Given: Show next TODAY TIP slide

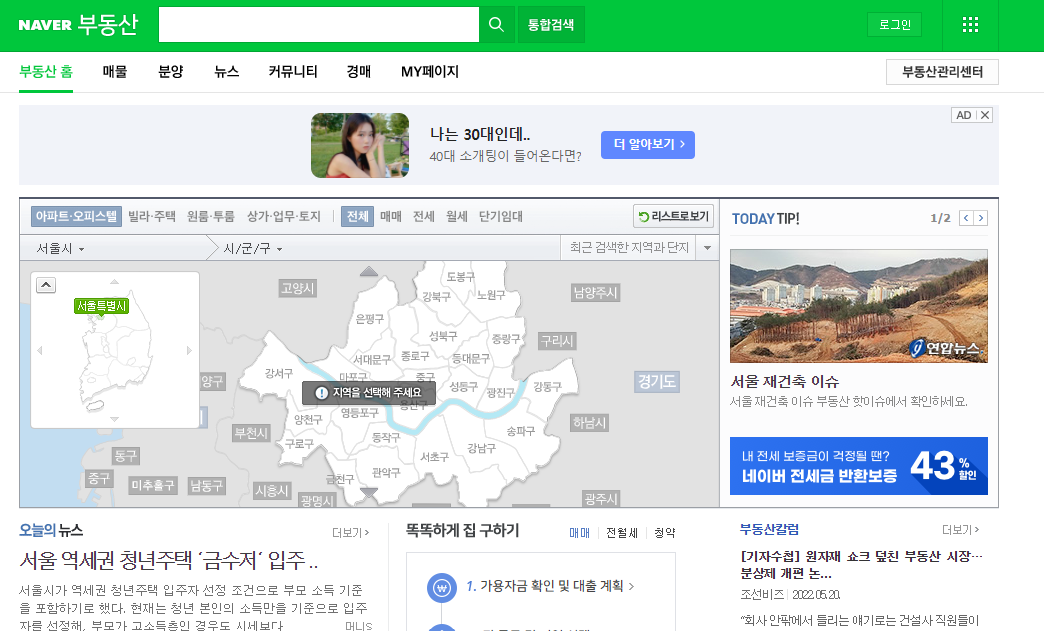Looking at the screenshot, I should click(981, 218).
